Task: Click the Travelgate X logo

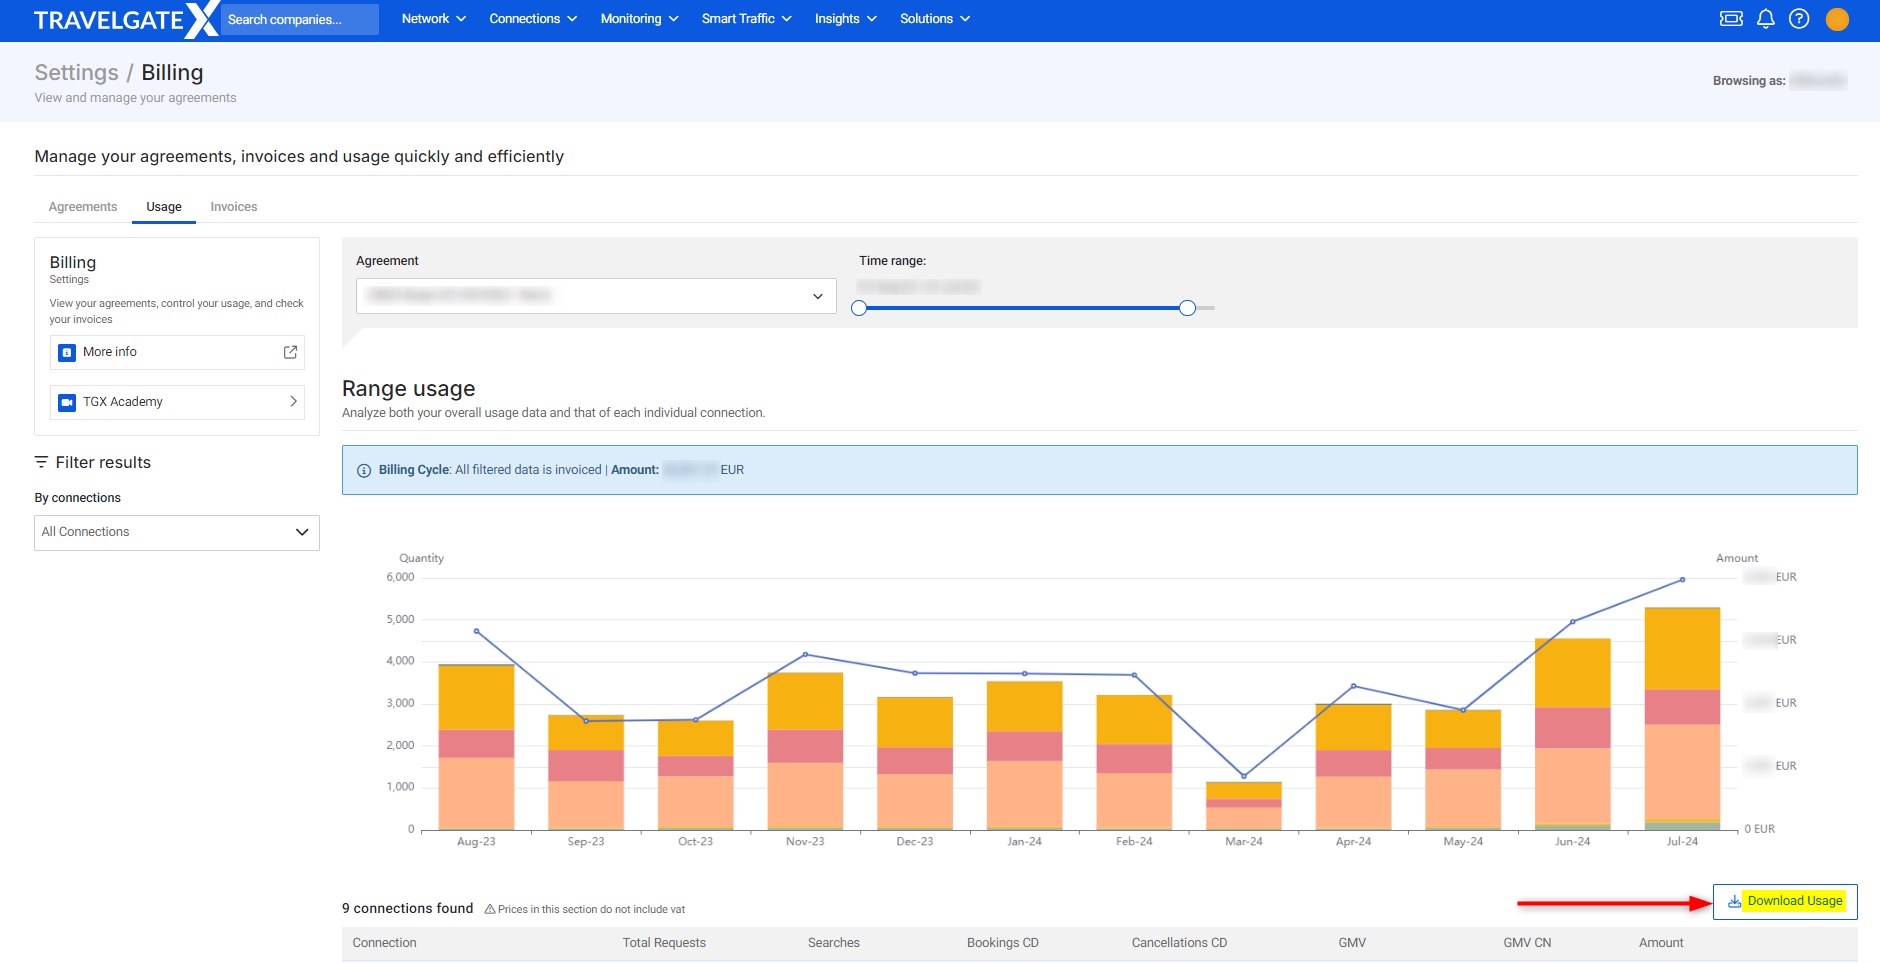Action: pos(126,19)
